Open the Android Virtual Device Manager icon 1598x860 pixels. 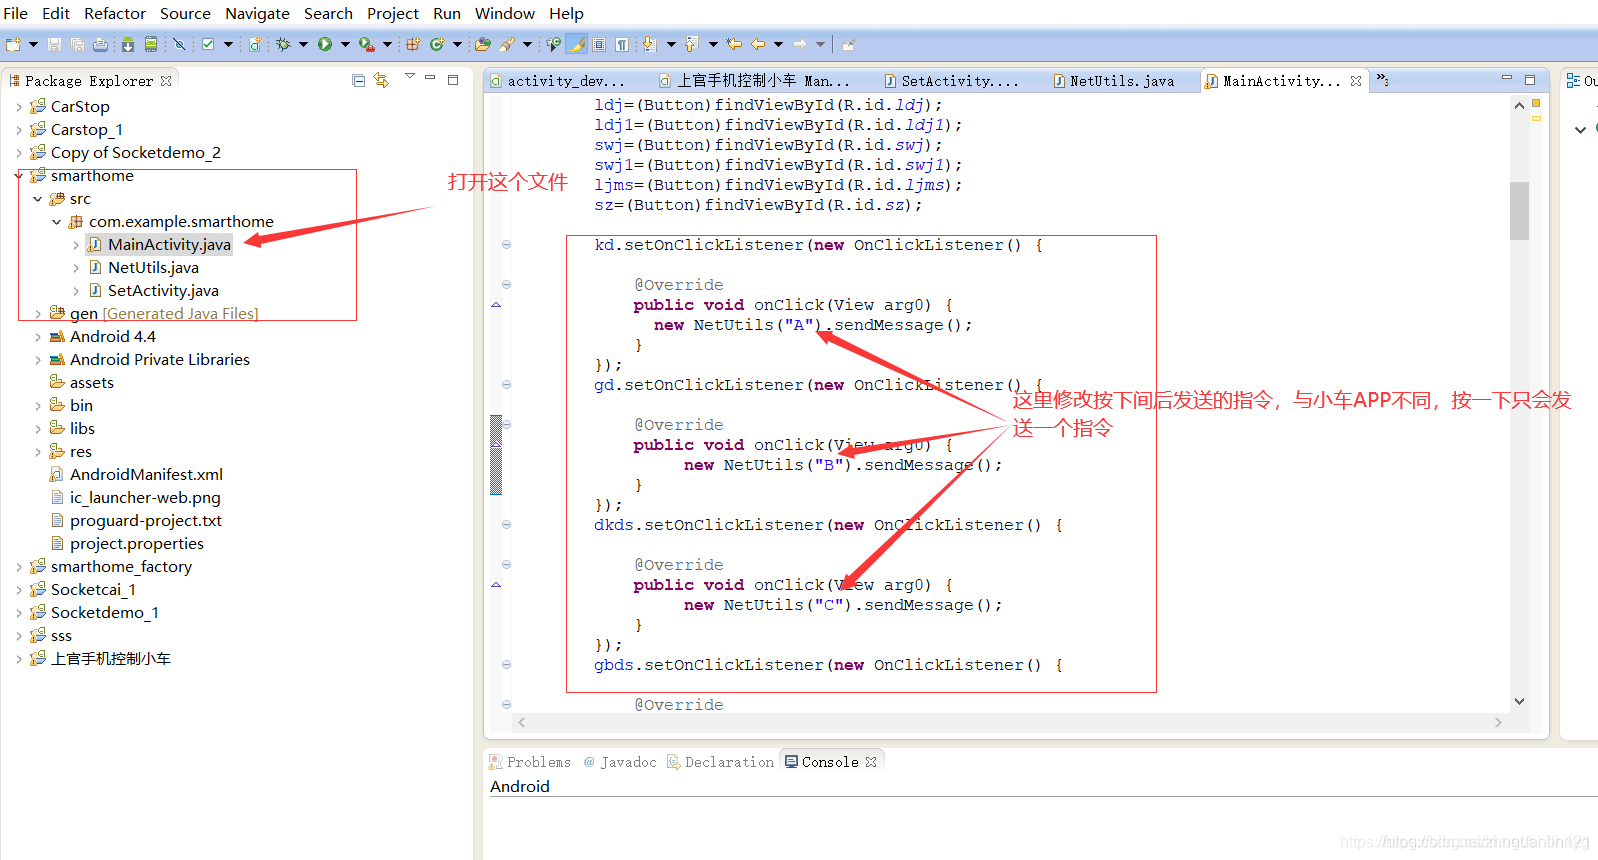pos(151,44)
